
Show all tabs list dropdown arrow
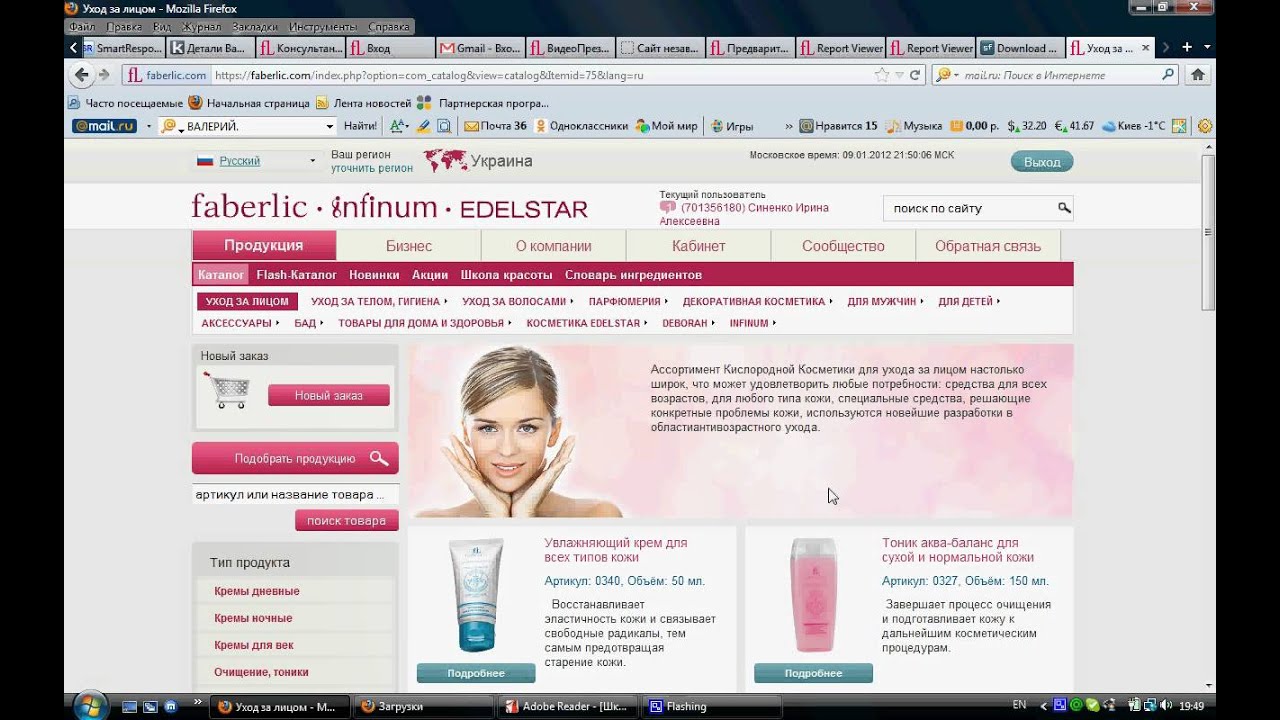(1207, 47)
